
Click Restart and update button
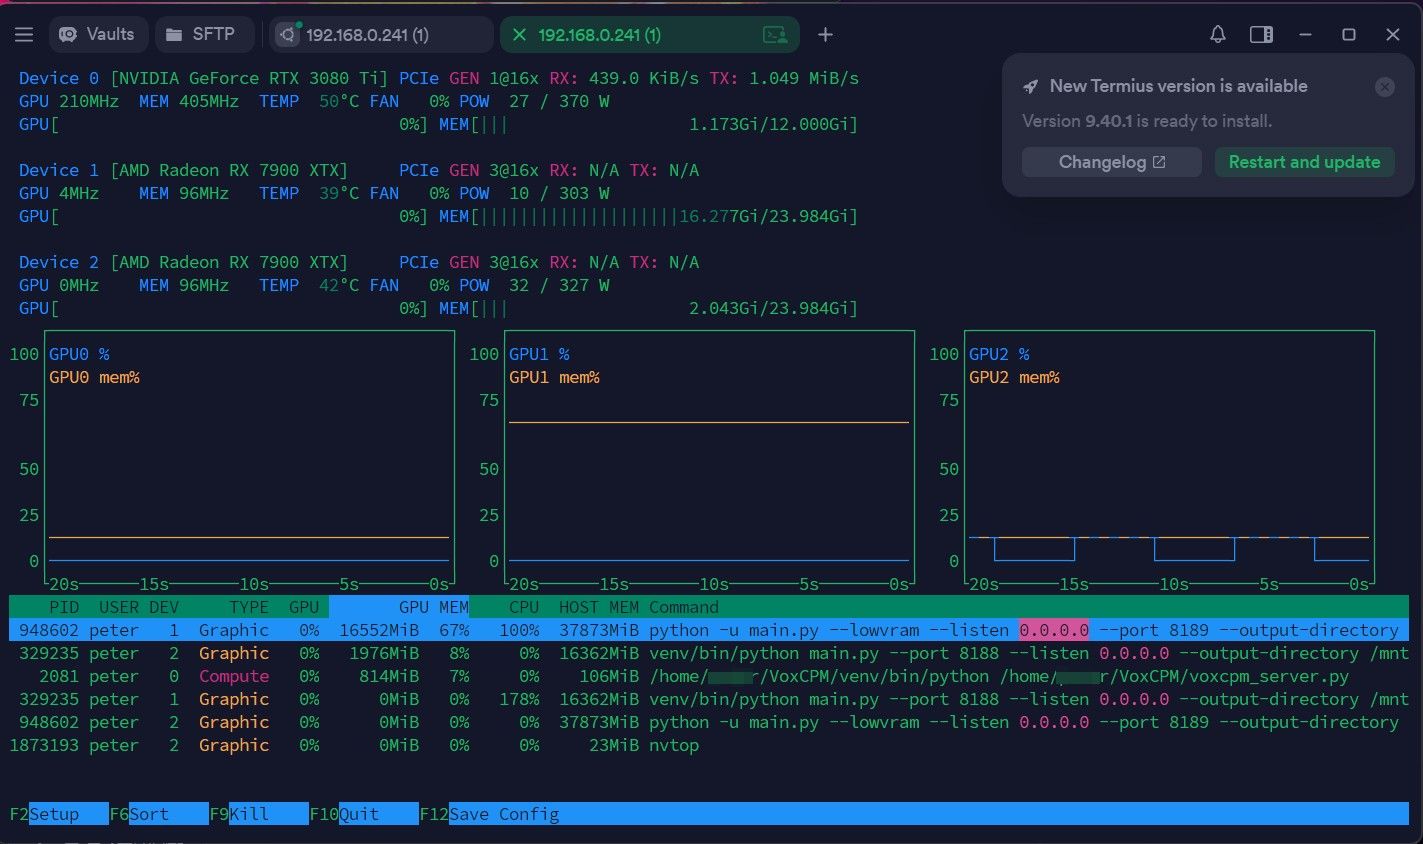click(1304, 162)
